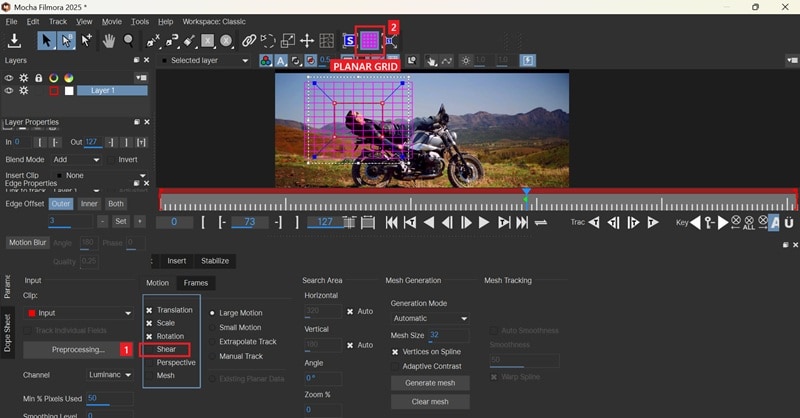Go to the last frame
The height and width of the screenshot is (418, 800).
click(522, 223)
